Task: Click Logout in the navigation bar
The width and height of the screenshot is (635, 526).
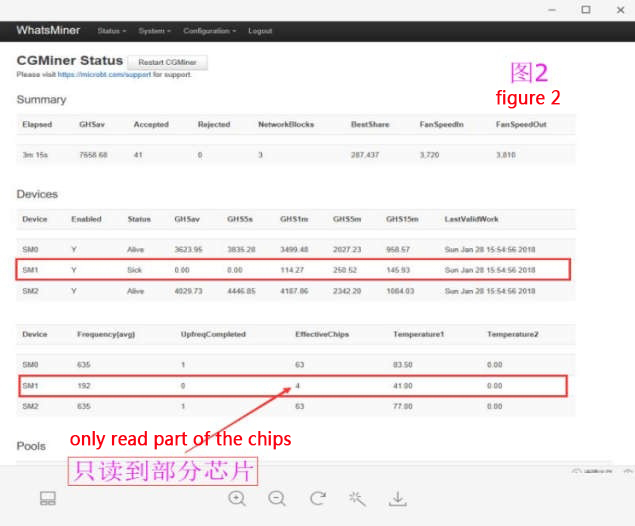Action: pos(260,31)
